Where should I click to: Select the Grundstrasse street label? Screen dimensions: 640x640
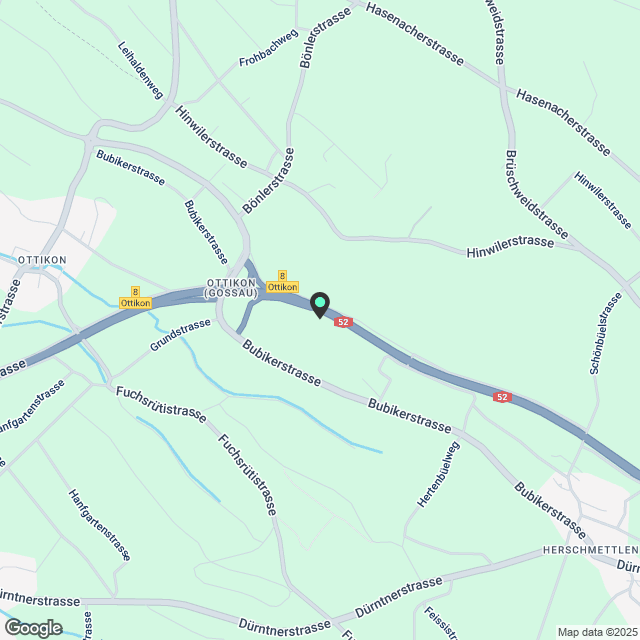(x=180, y=335)
